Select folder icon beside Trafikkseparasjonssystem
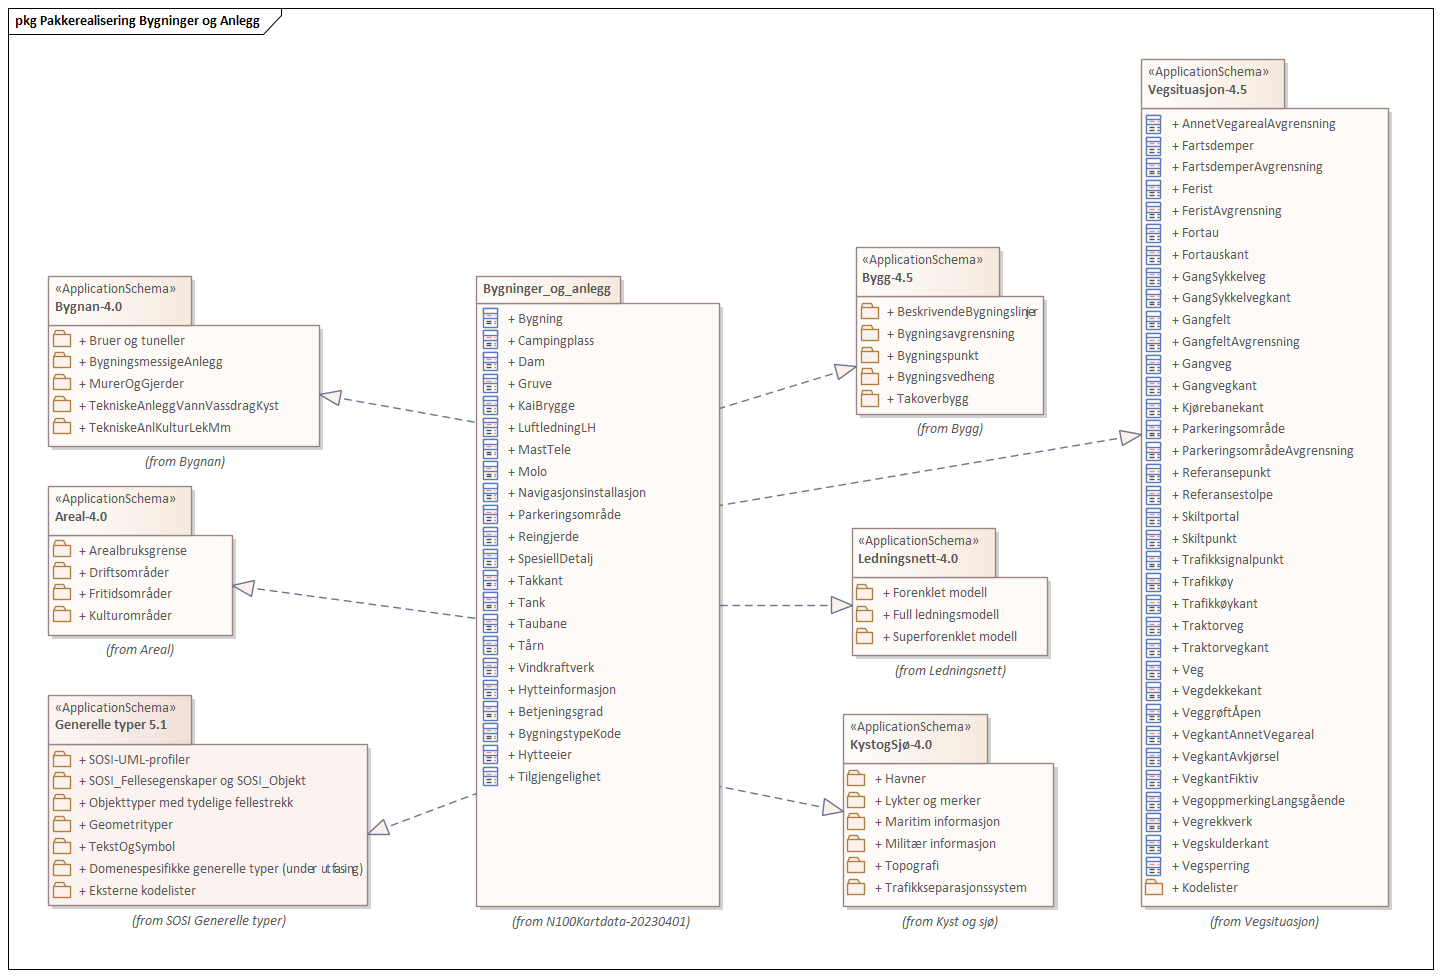 (x=857, y=887)
